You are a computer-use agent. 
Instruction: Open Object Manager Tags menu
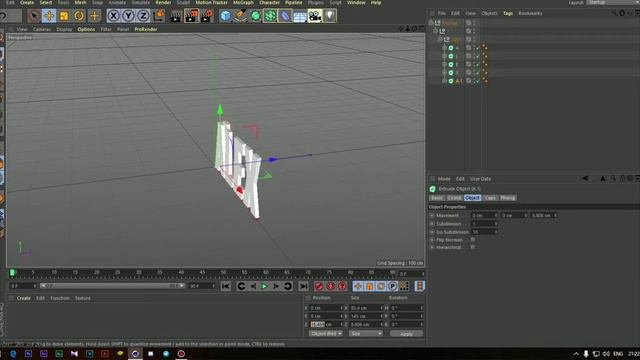click(508, 13)
